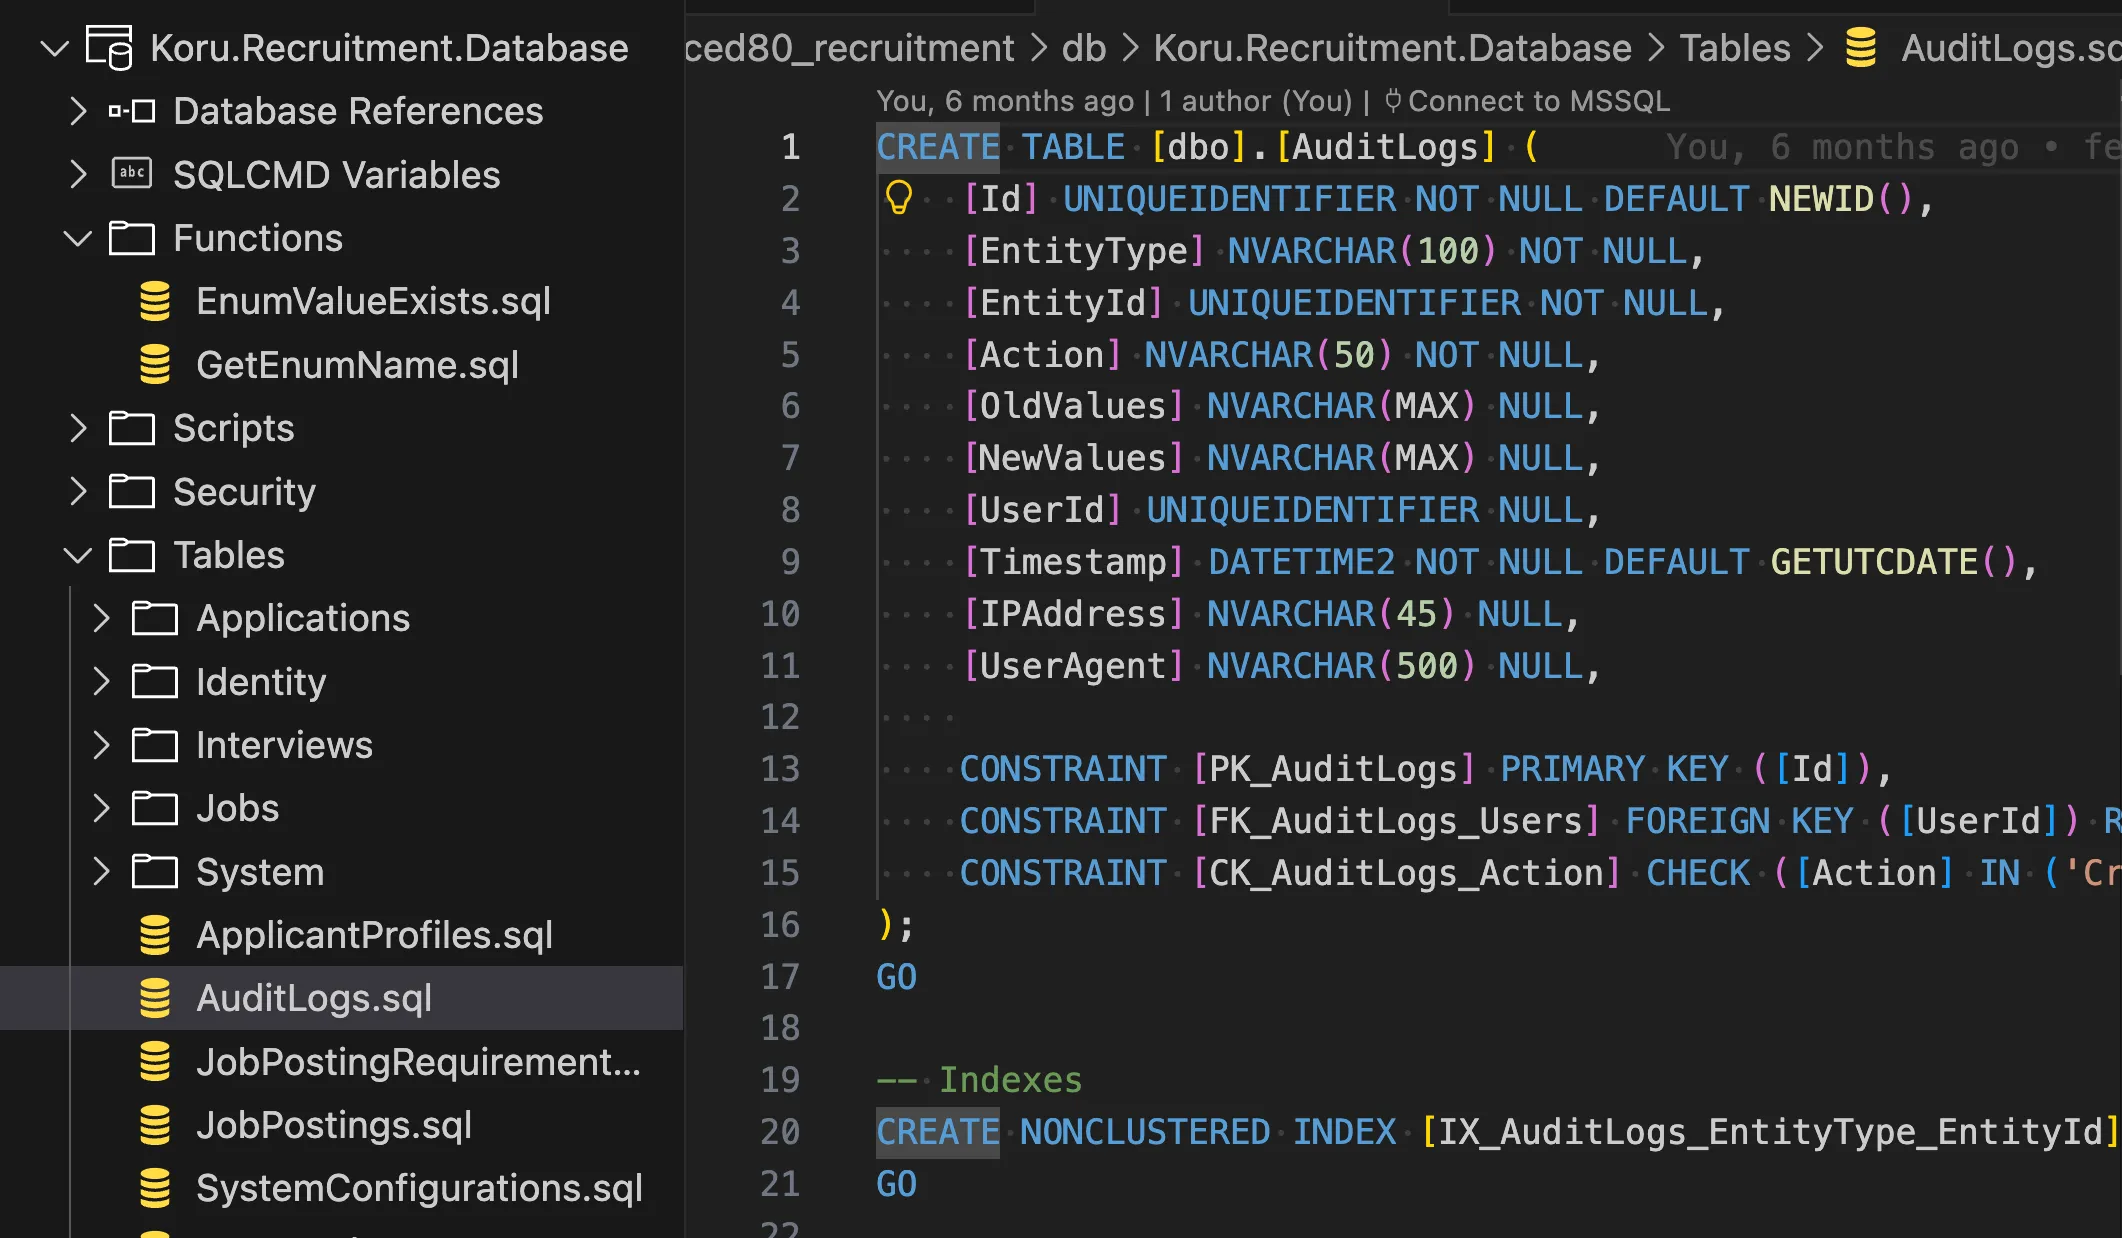This screenshot has height=1238, width=2122.
Task: Click the folder icon next to Interviews
Action: (153, 744)
